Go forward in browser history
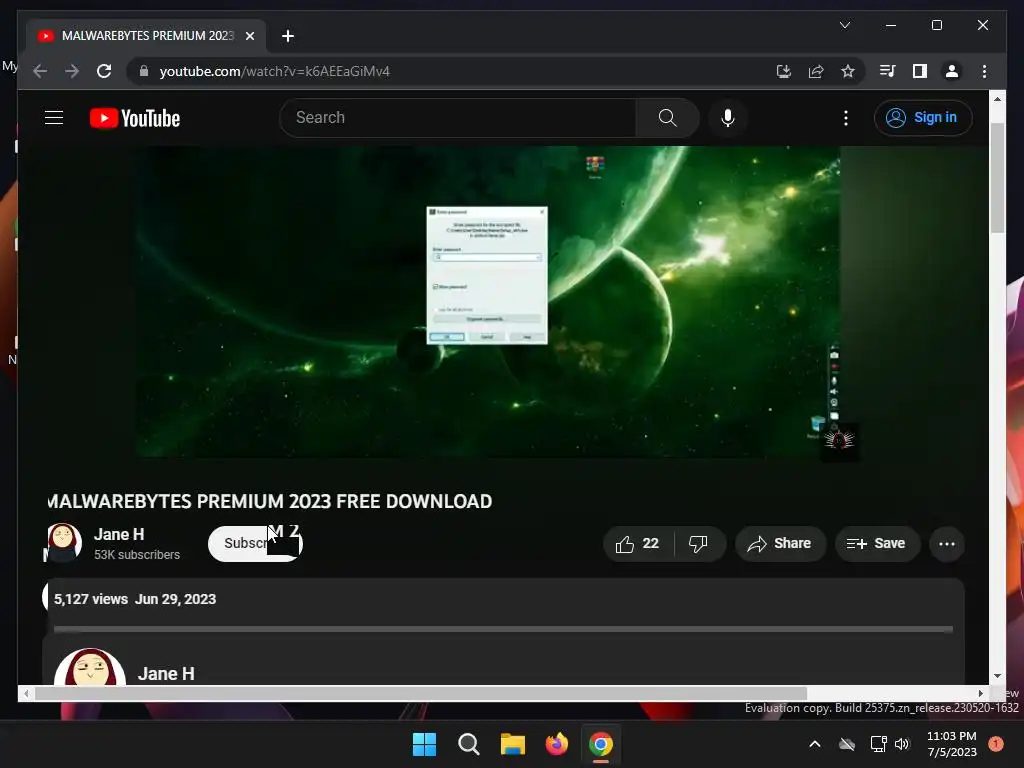Viewport: 1024px width, 768px height. tap(72, 71)
